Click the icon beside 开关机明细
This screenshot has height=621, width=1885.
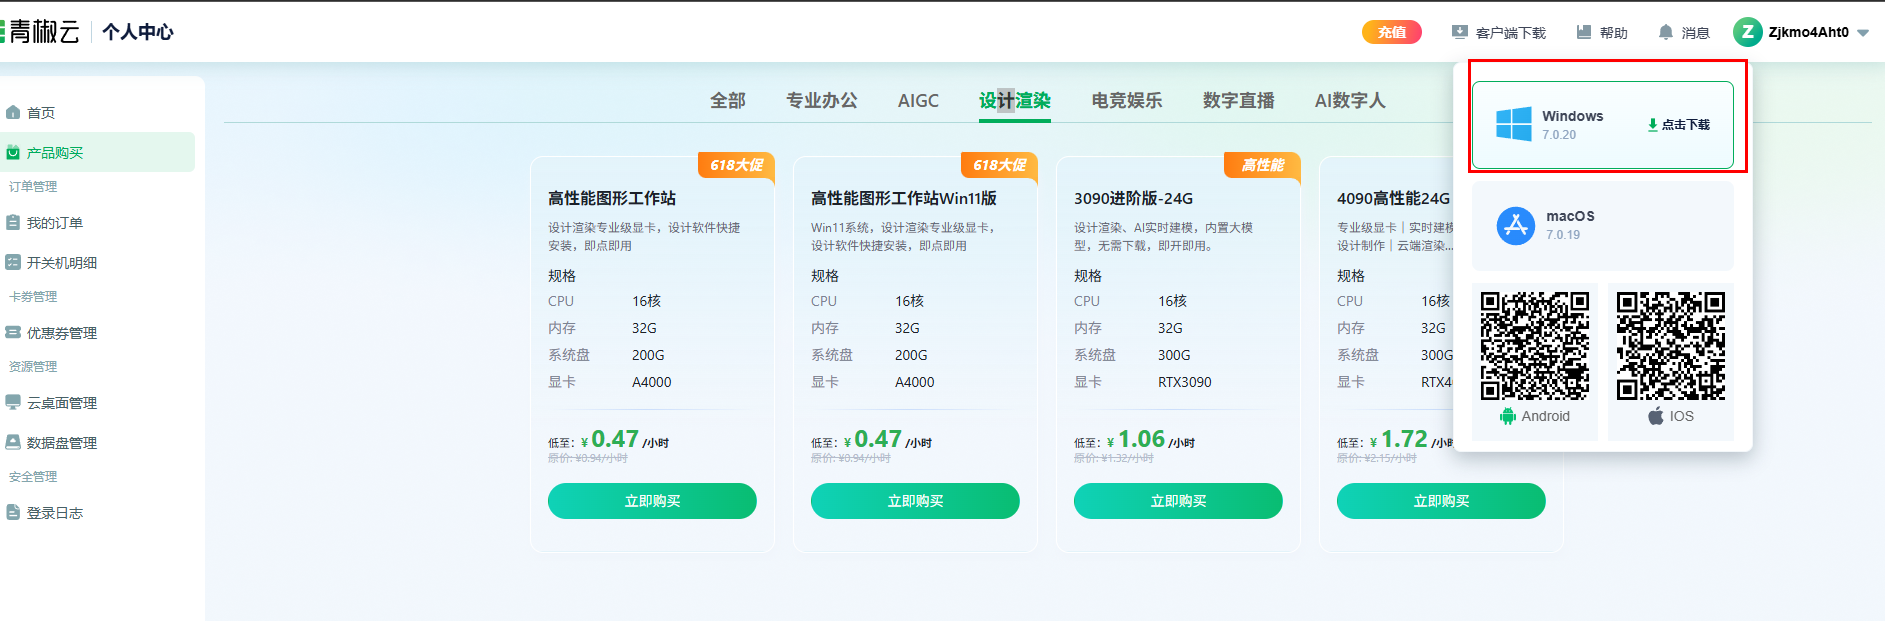[x=13, y=263]
